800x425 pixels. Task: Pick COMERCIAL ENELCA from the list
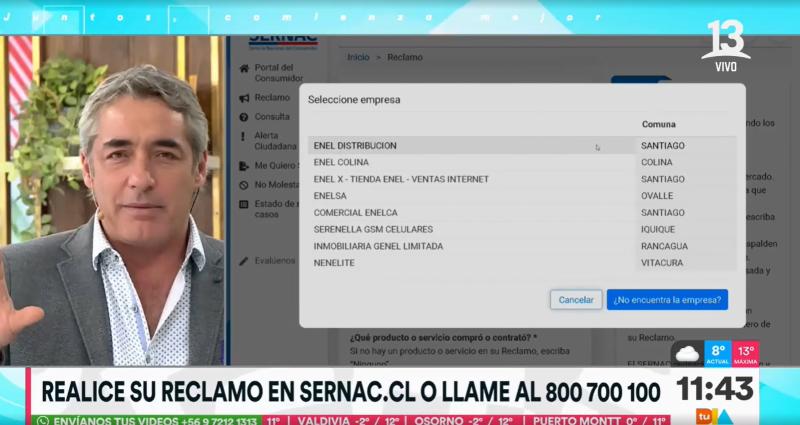pos(522,213)
